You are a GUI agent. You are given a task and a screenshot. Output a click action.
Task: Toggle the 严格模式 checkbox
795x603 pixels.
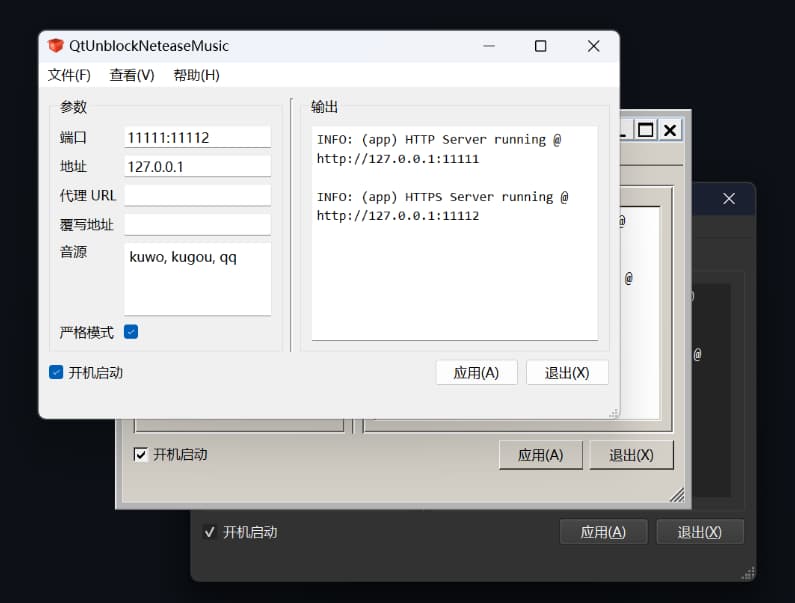[x=131, y=332]
